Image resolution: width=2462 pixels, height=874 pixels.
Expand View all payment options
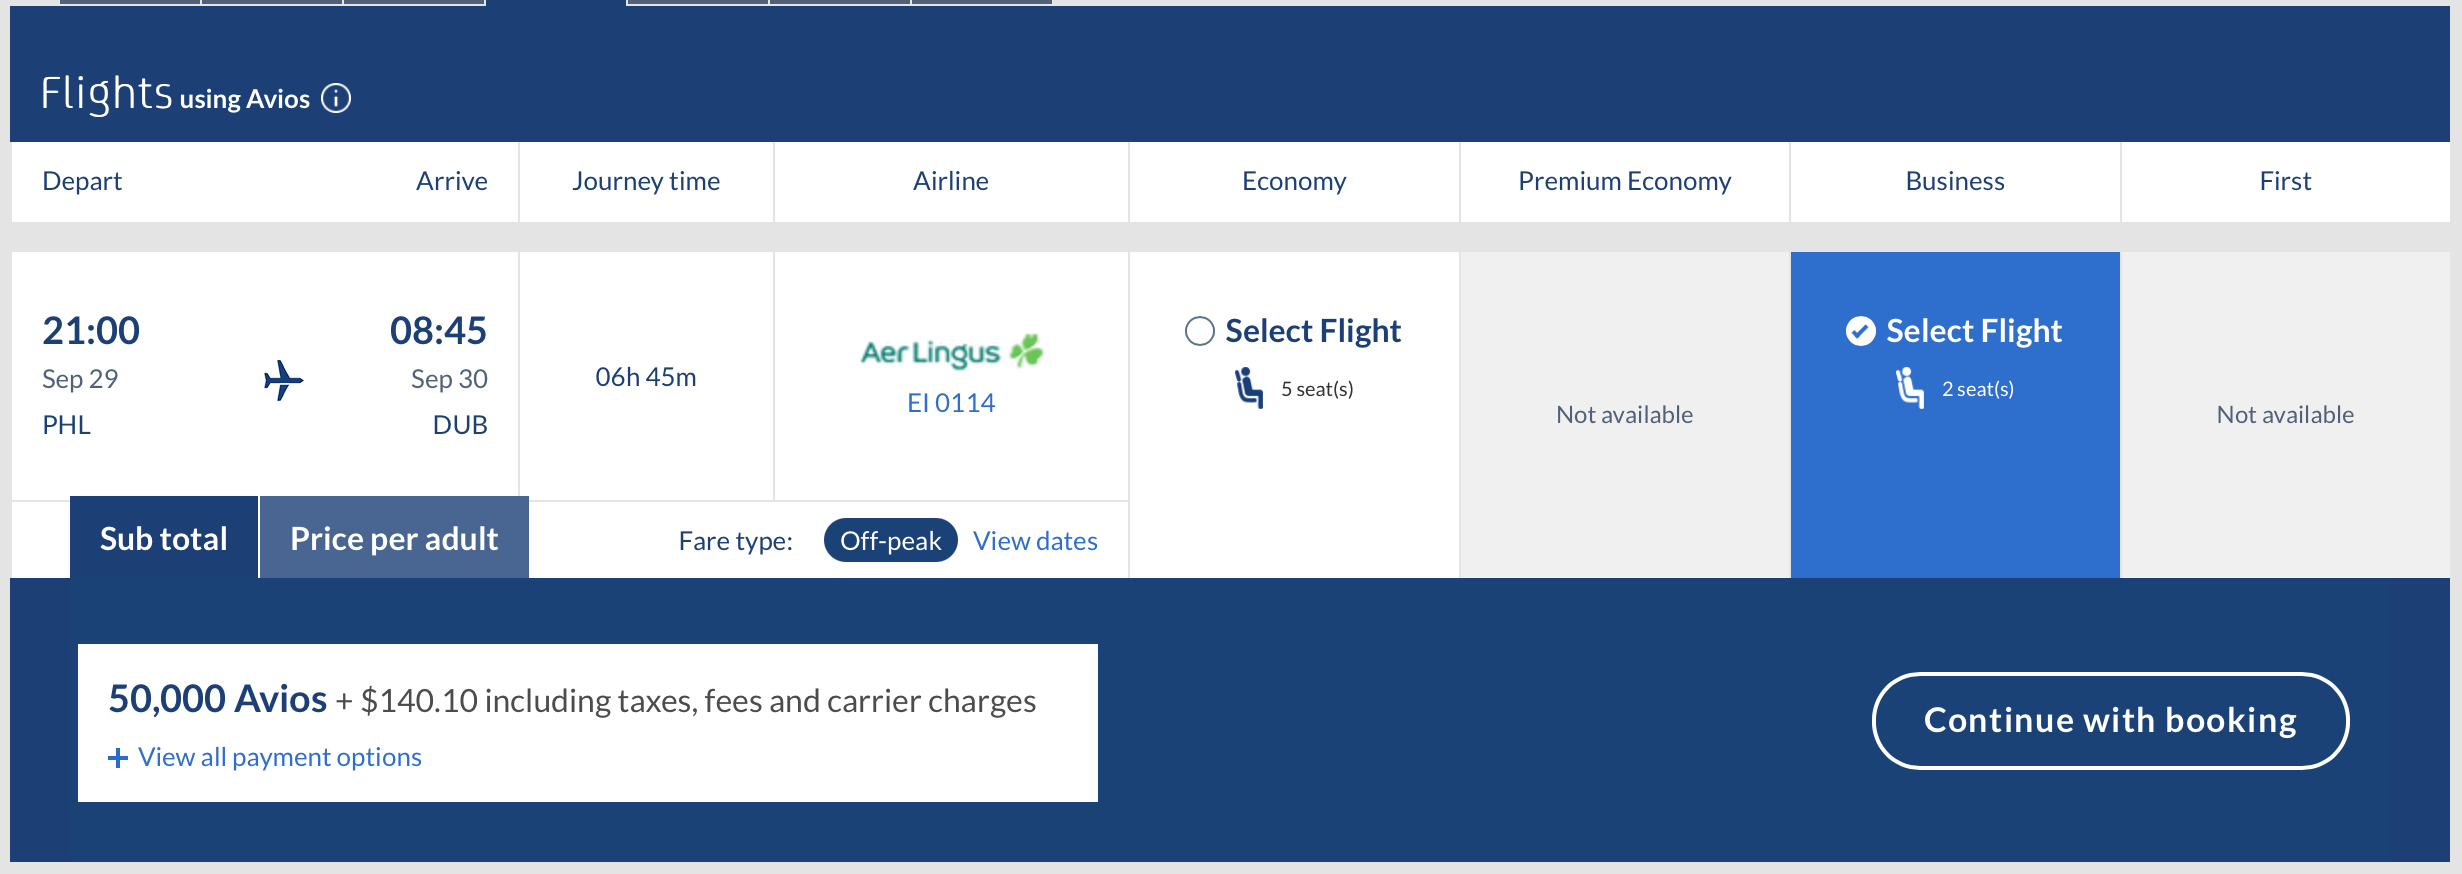[279, 757]
